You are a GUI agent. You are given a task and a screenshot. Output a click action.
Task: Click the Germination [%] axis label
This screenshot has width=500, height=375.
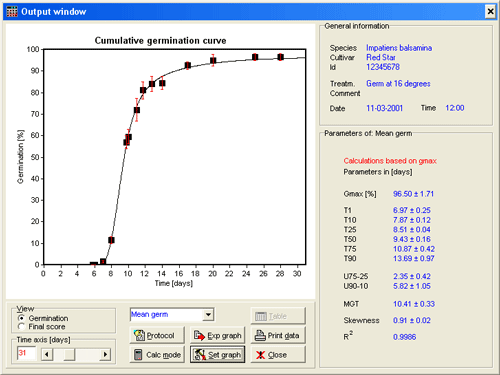tap(21, 157)
